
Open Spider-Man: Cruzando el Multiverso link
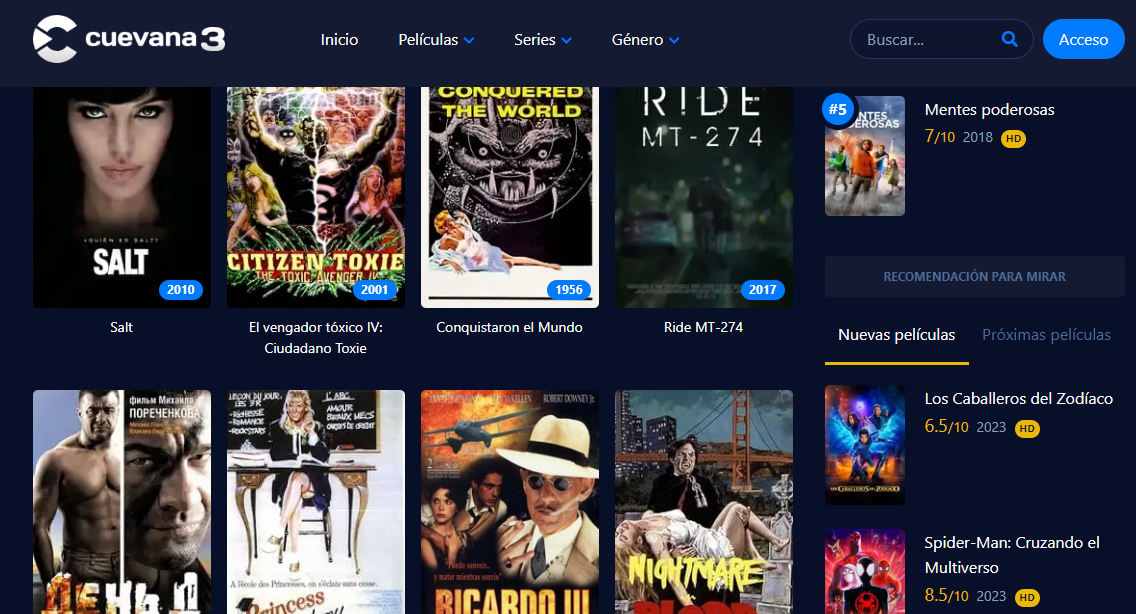click(1011, 555)
